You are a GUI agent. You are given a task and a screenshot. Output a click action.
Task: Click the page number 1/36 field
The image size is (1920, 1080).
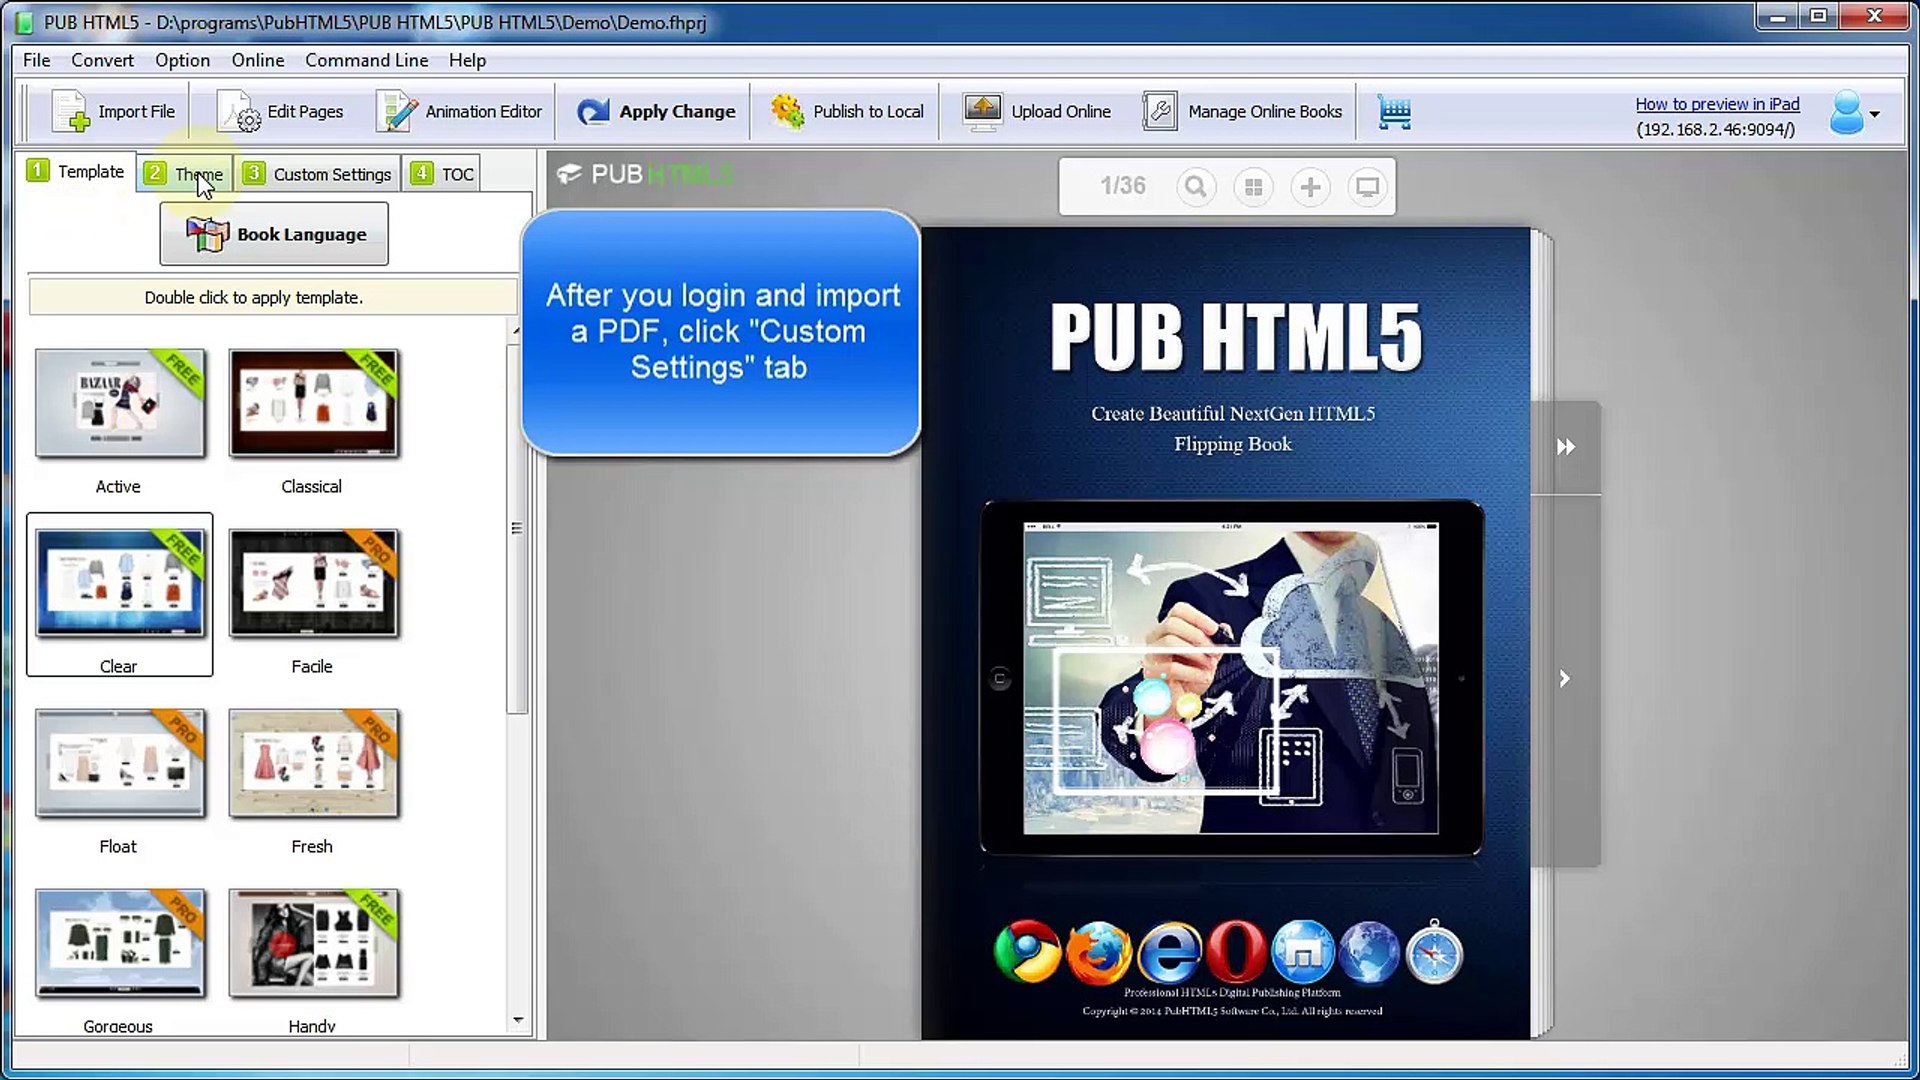click(x=1122, y=186)
